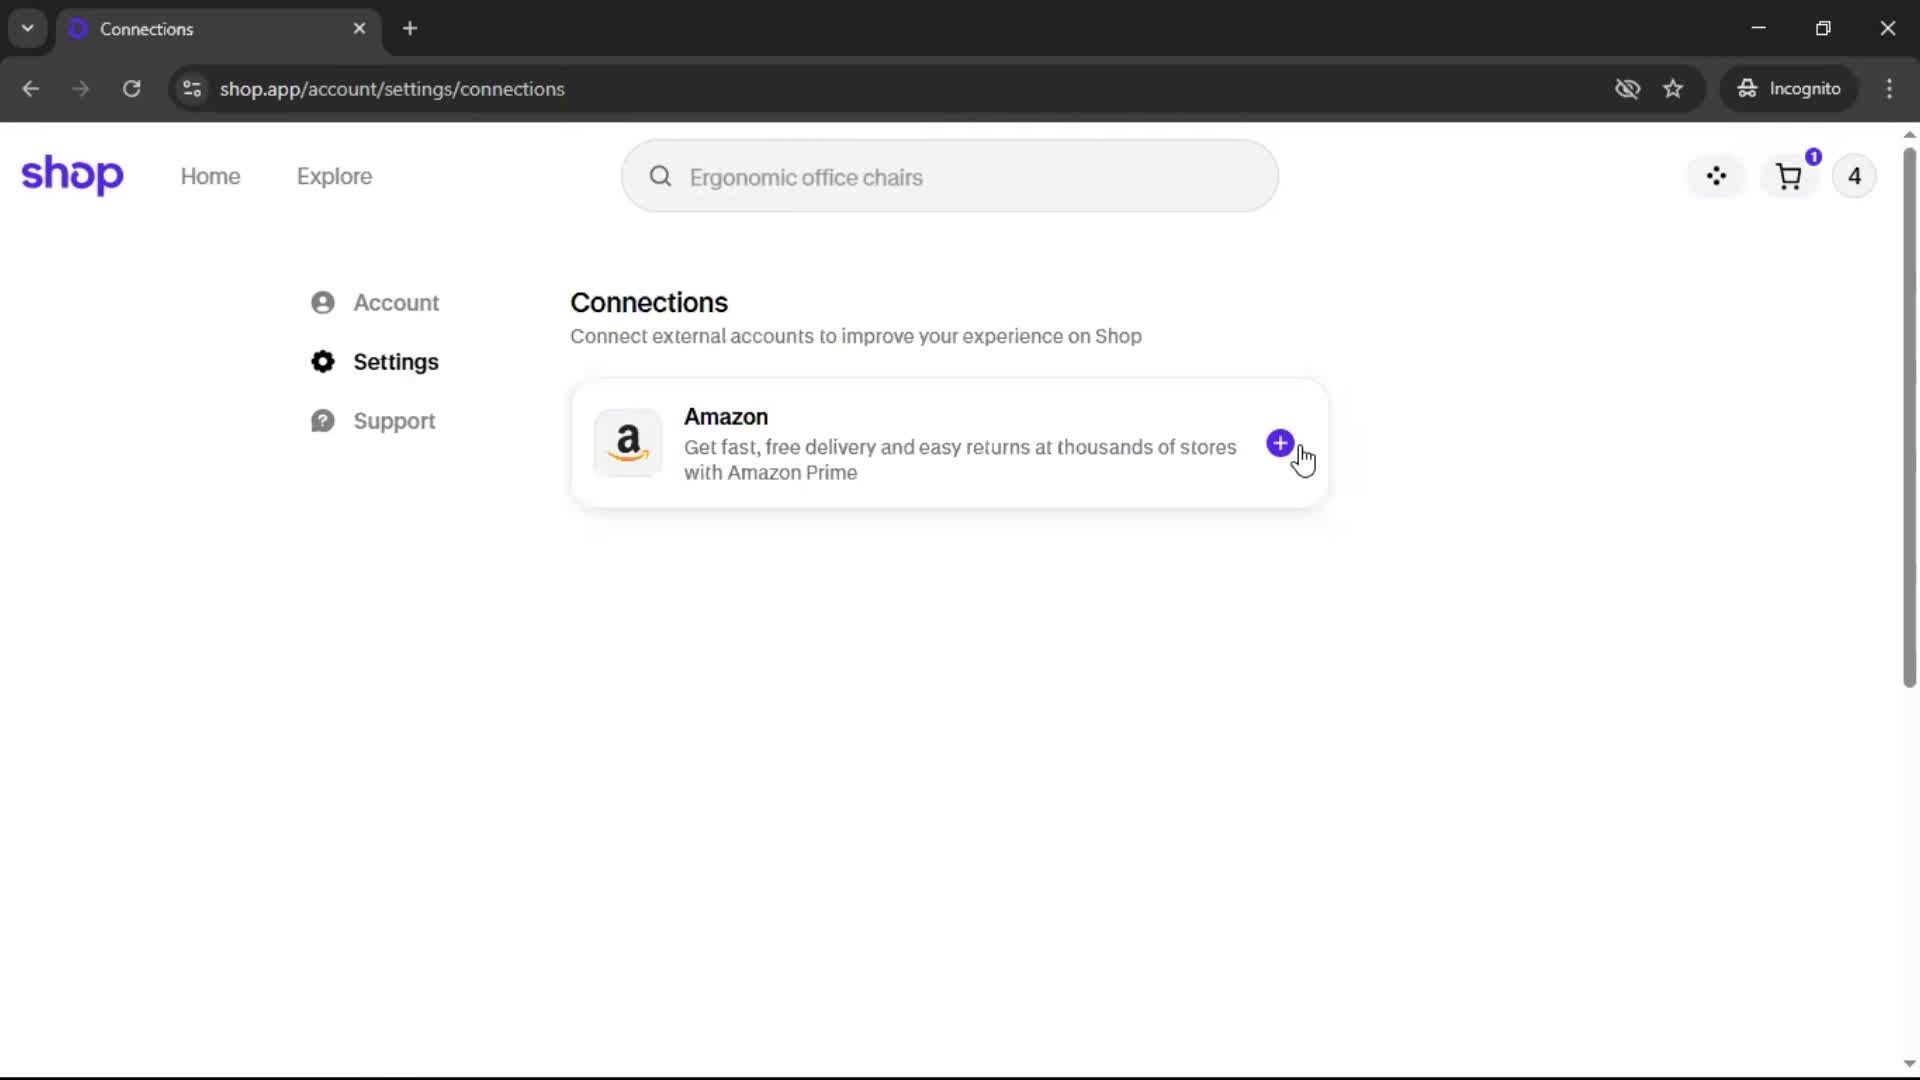Open the shopping cart icon

[1788, 177]
